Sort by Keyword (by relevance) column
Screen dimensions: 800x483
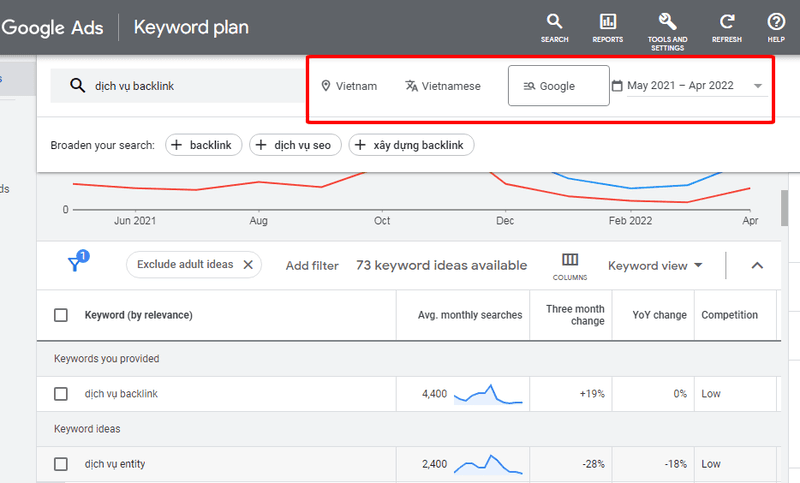[139, 315]
